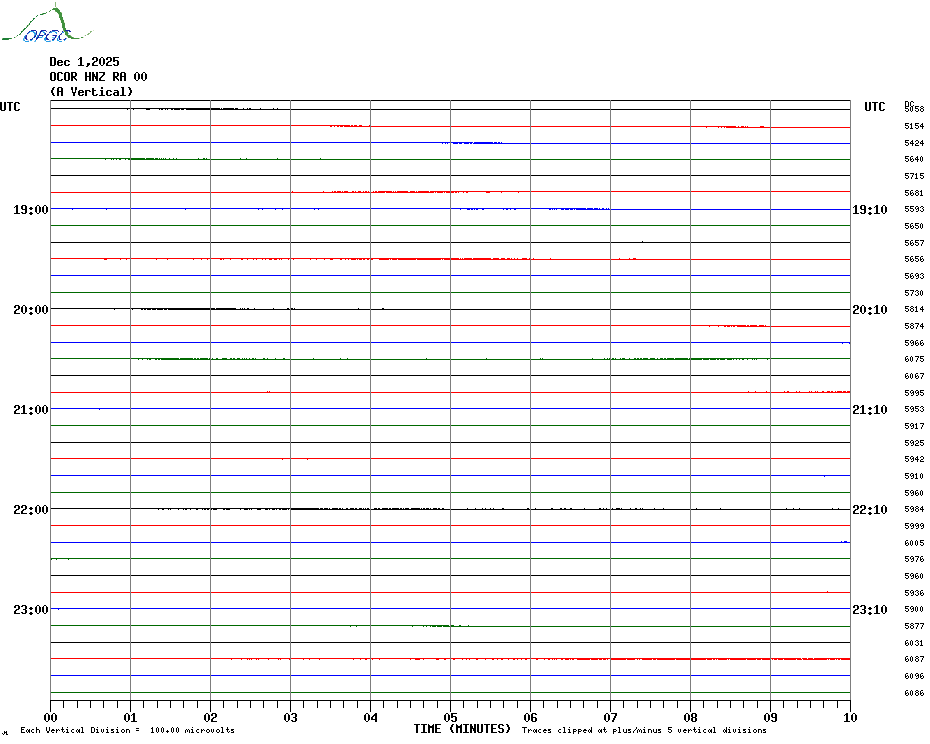Click the 23:10 time label on right

(869, 610)
